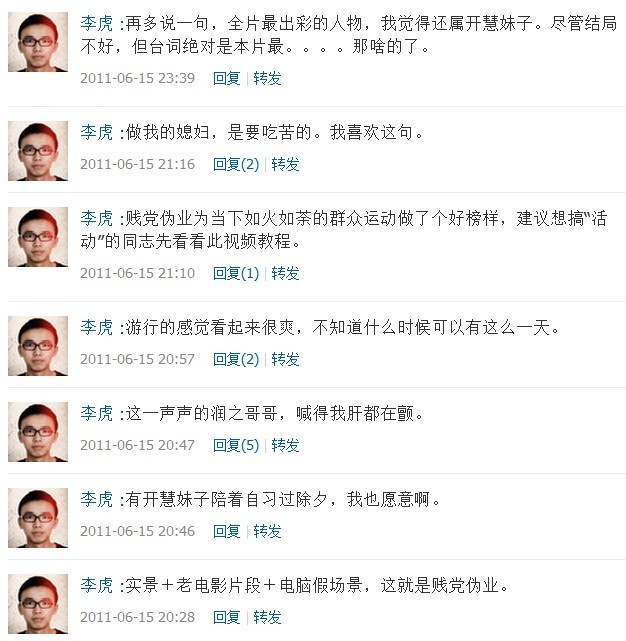Click username 李虎 on the 20:47 post
Screen dimensions: 626x641
96,413
